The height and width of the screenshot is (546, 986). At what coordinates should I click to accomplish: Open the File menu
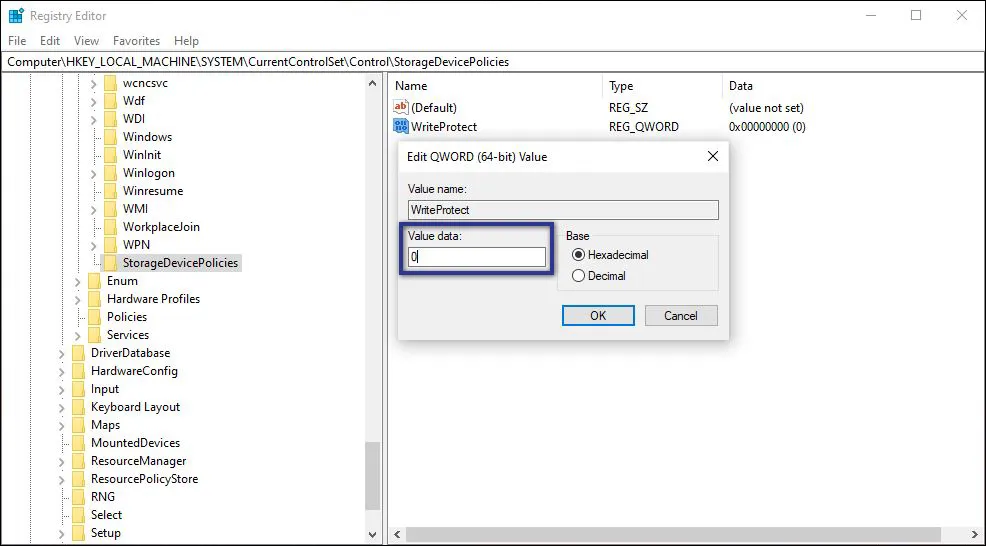click(17, 40)
